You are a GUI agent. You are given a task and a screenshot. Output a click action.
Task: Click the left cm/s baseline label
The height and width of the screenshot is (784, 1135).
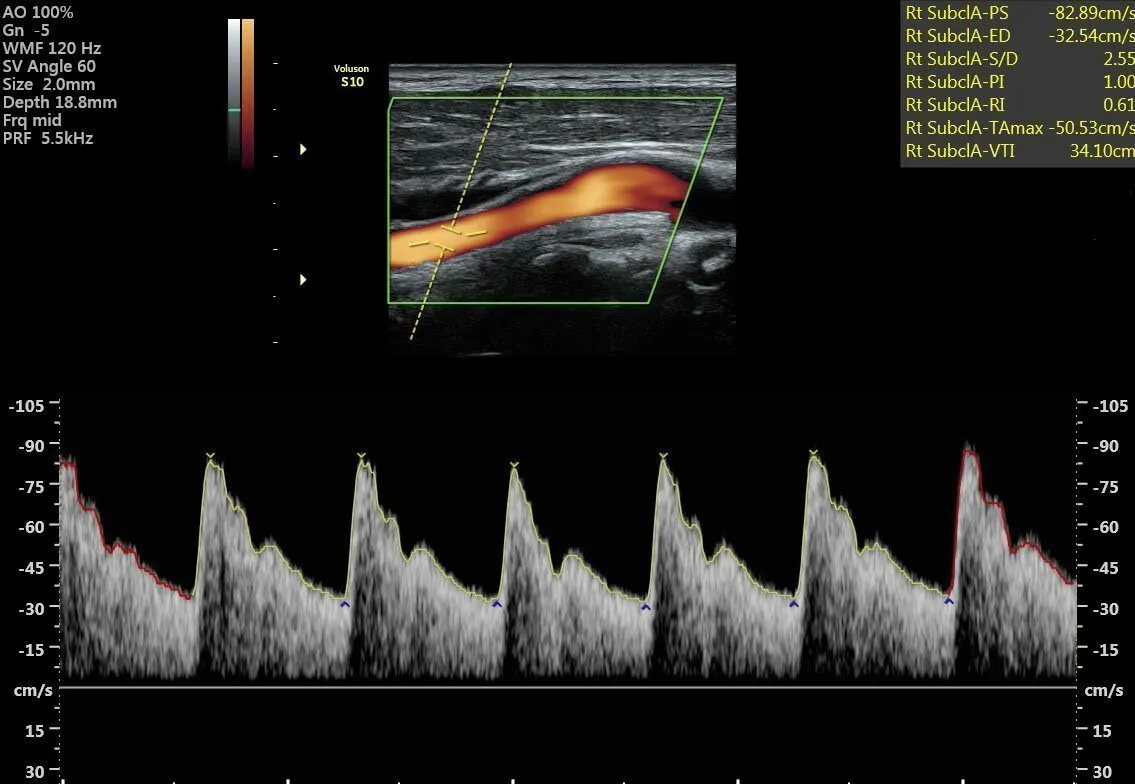coord(33,691)
